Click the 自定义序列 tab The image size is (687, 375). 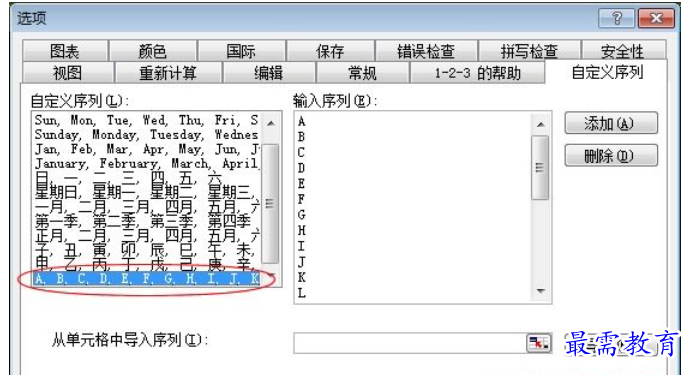coord(607,72)
